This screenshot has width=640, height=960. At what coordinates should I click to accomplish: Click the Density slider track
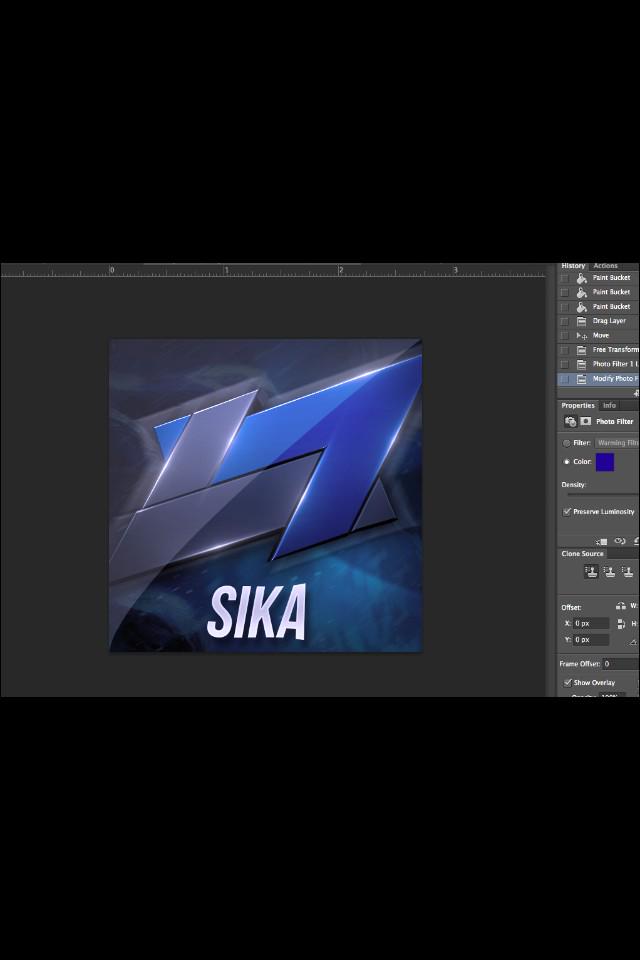pyautogui.click(x=603, y=494)
